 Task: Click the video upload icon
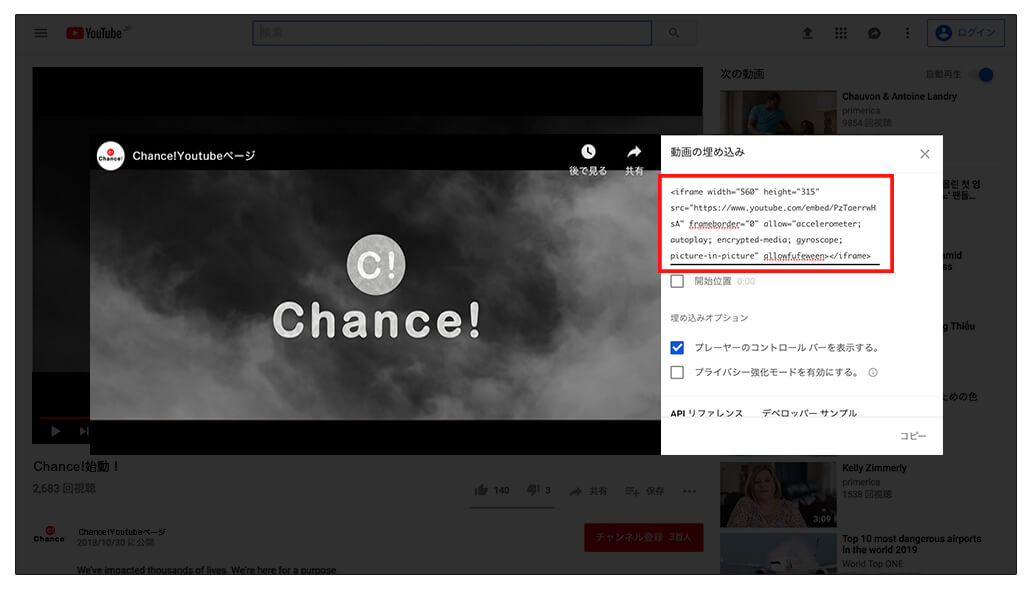point(807,33)
